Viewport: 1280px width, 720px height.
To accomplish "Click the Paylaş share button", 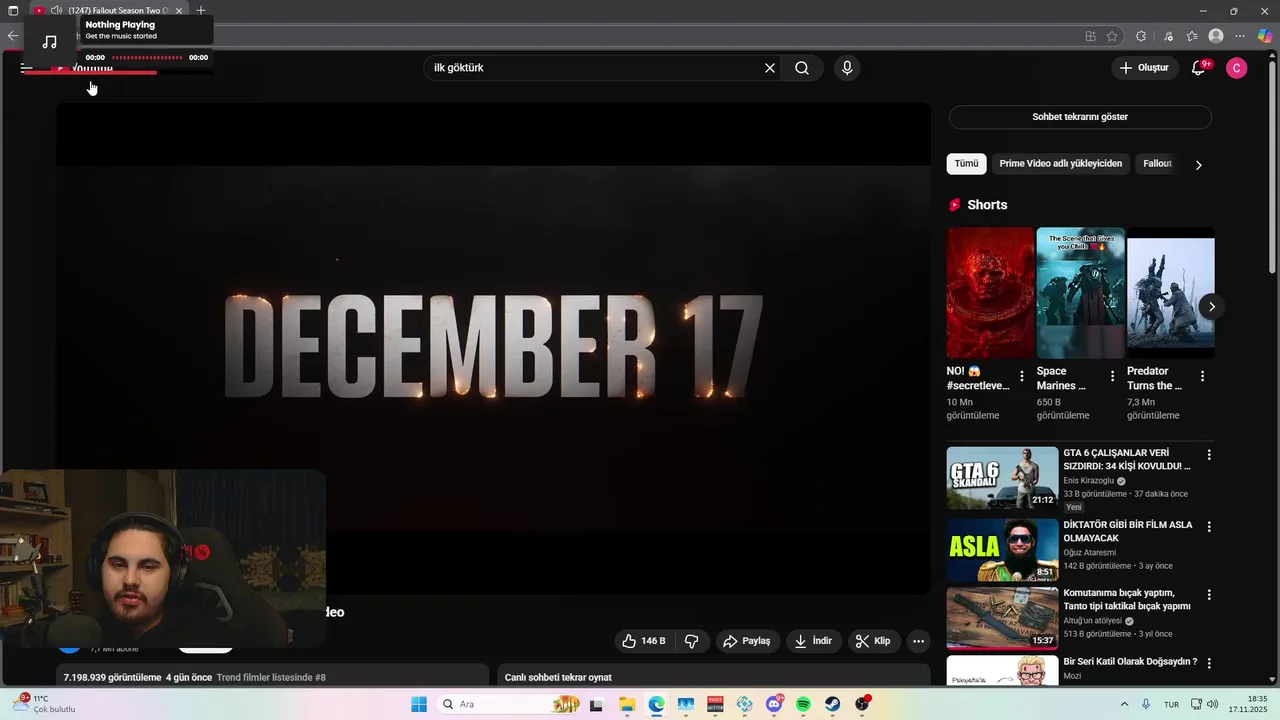I will coord(747,641).
